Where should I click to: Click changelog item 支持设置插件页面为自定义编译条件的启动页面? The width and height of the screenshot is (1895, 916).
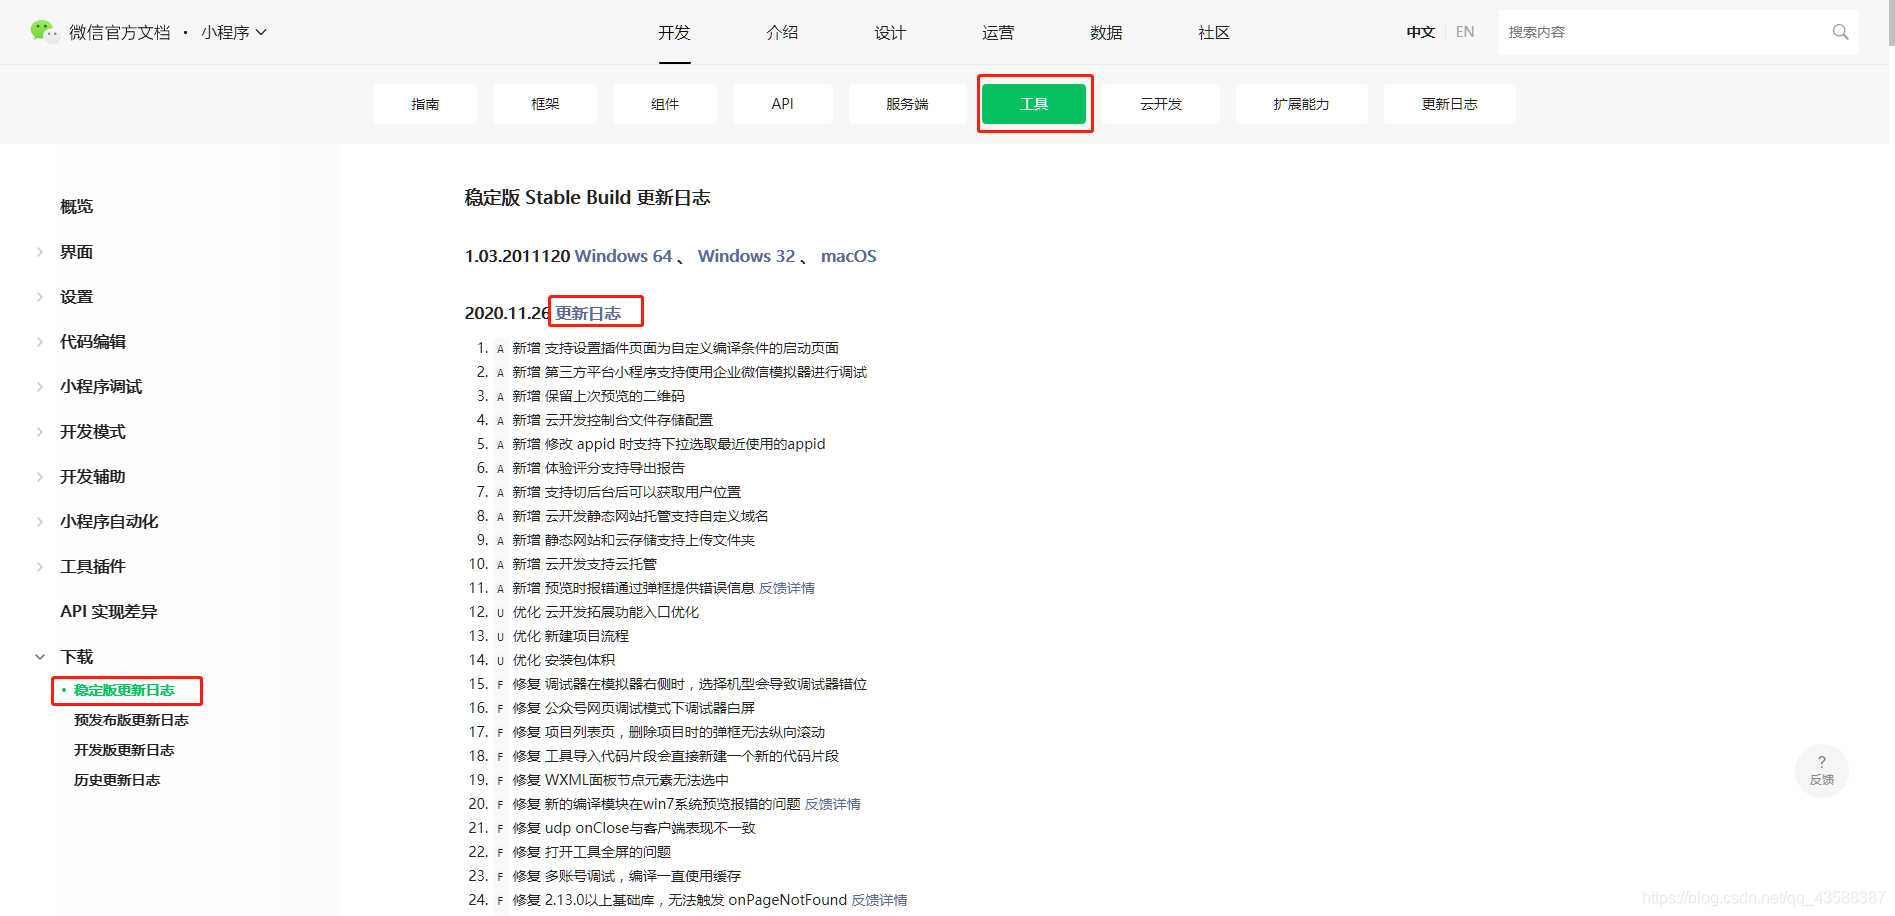pos(692,348)
